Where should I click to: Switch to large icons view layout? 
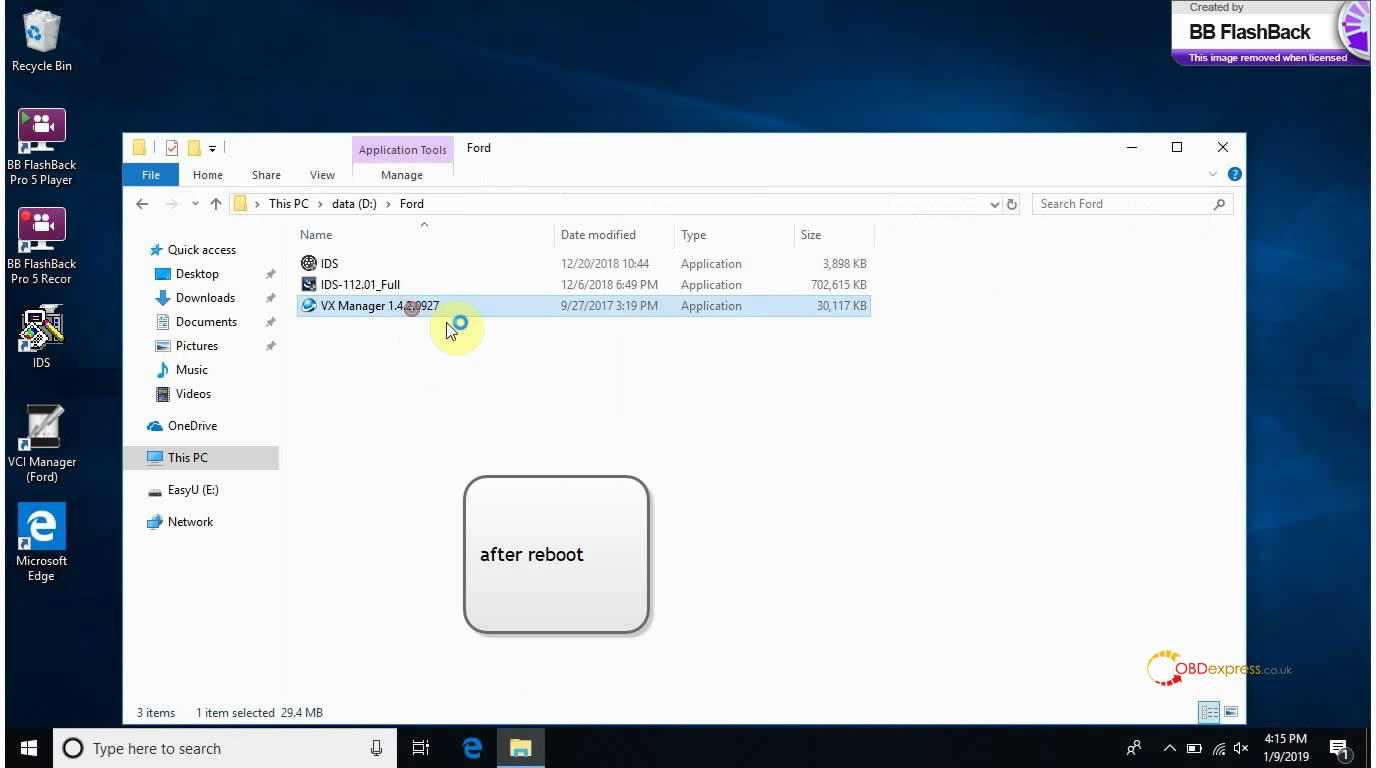coord(1231,712)
